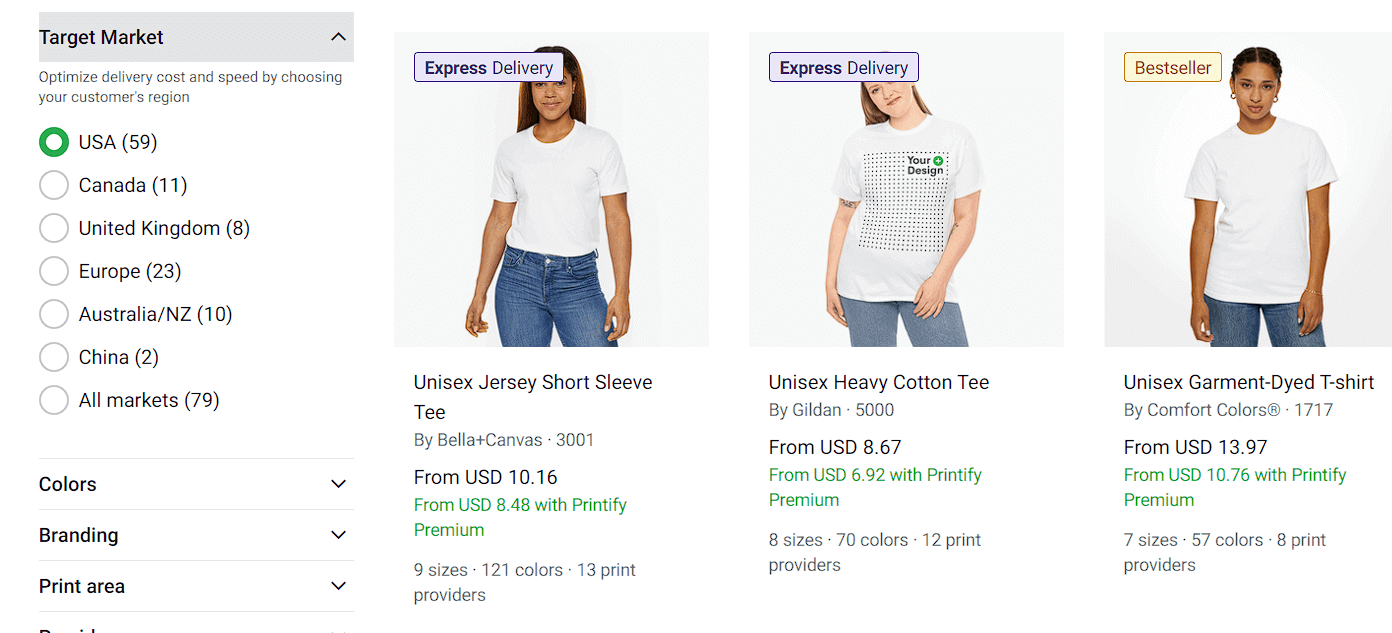Expand the Branding filter section

point(338,535)
